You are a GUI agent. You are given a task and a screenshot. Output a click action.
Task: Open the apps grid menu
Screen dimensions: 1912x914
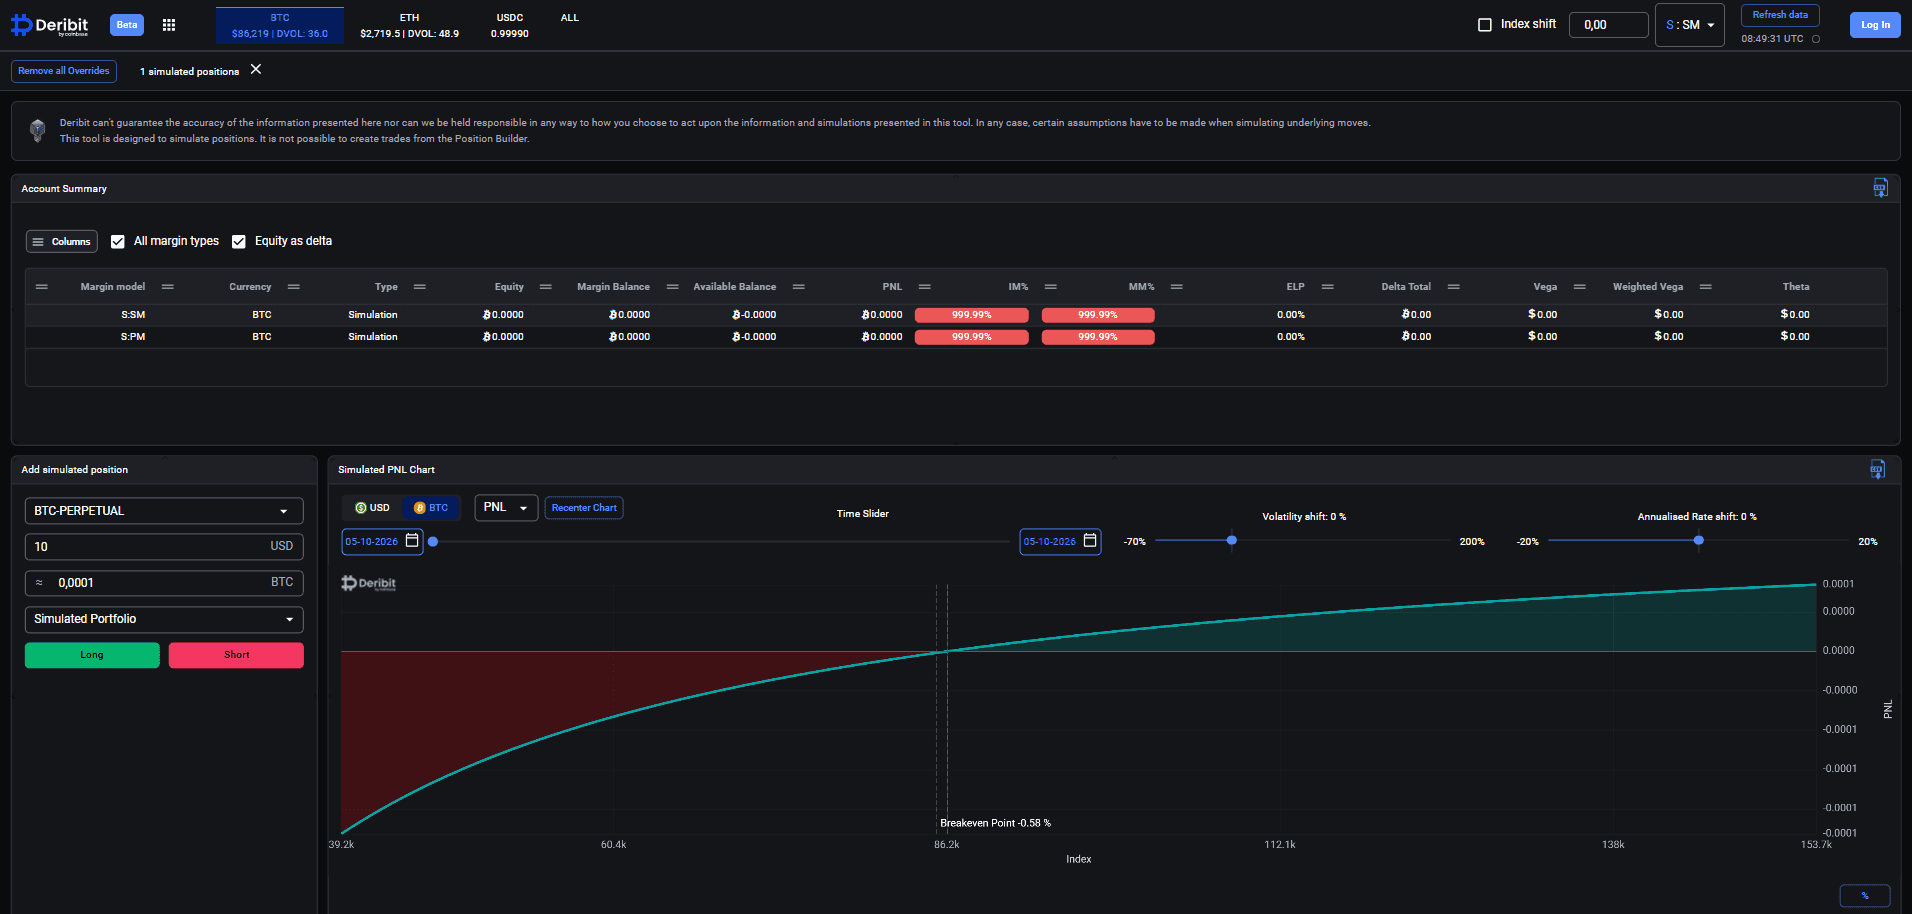(169, 25)
